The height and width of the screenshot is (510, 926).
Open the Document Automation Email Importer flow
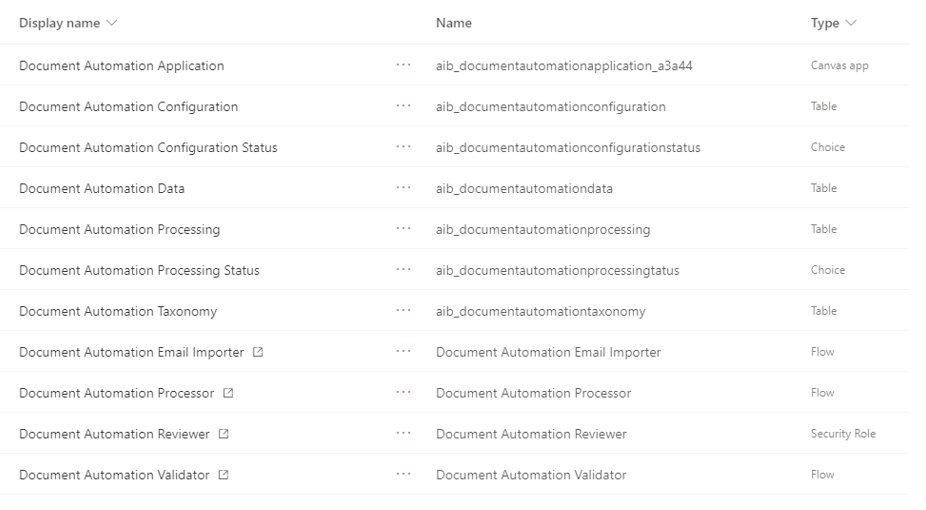pos(131,352)
